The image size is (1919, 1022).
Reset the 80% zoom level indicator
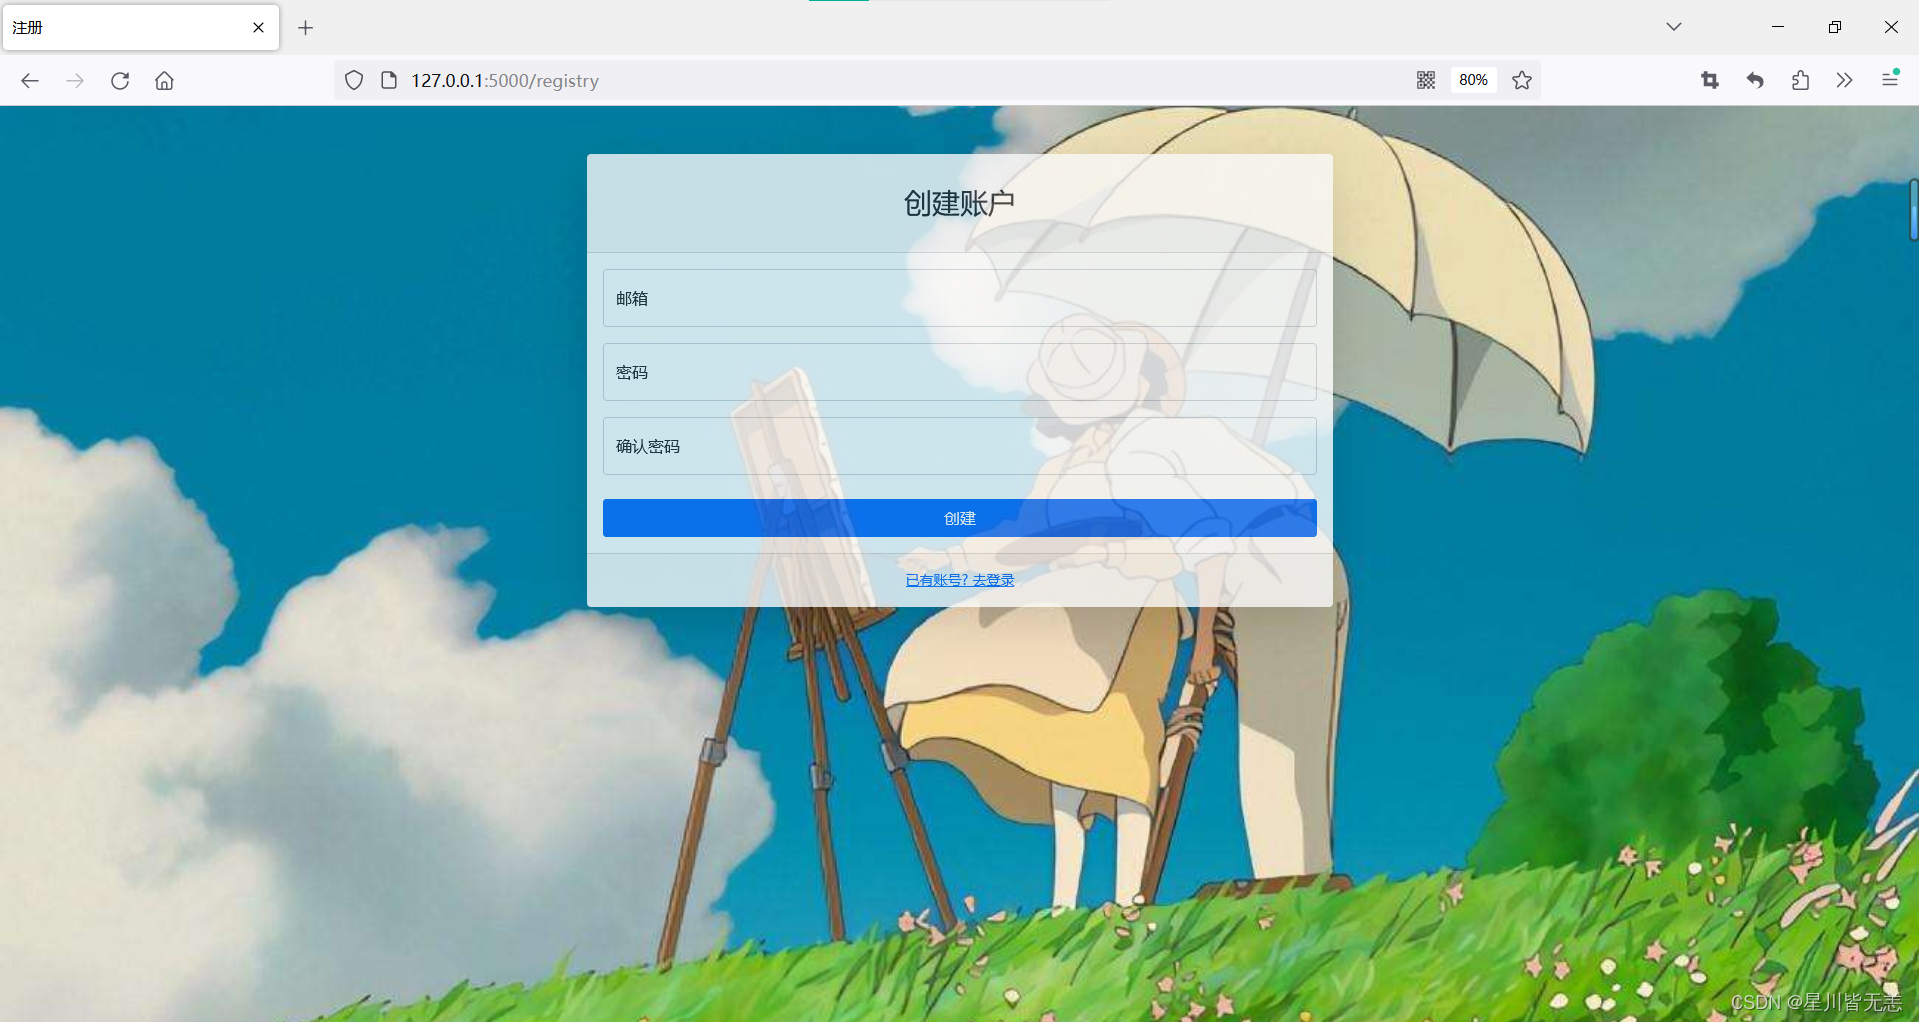(x=1473, y=80)
